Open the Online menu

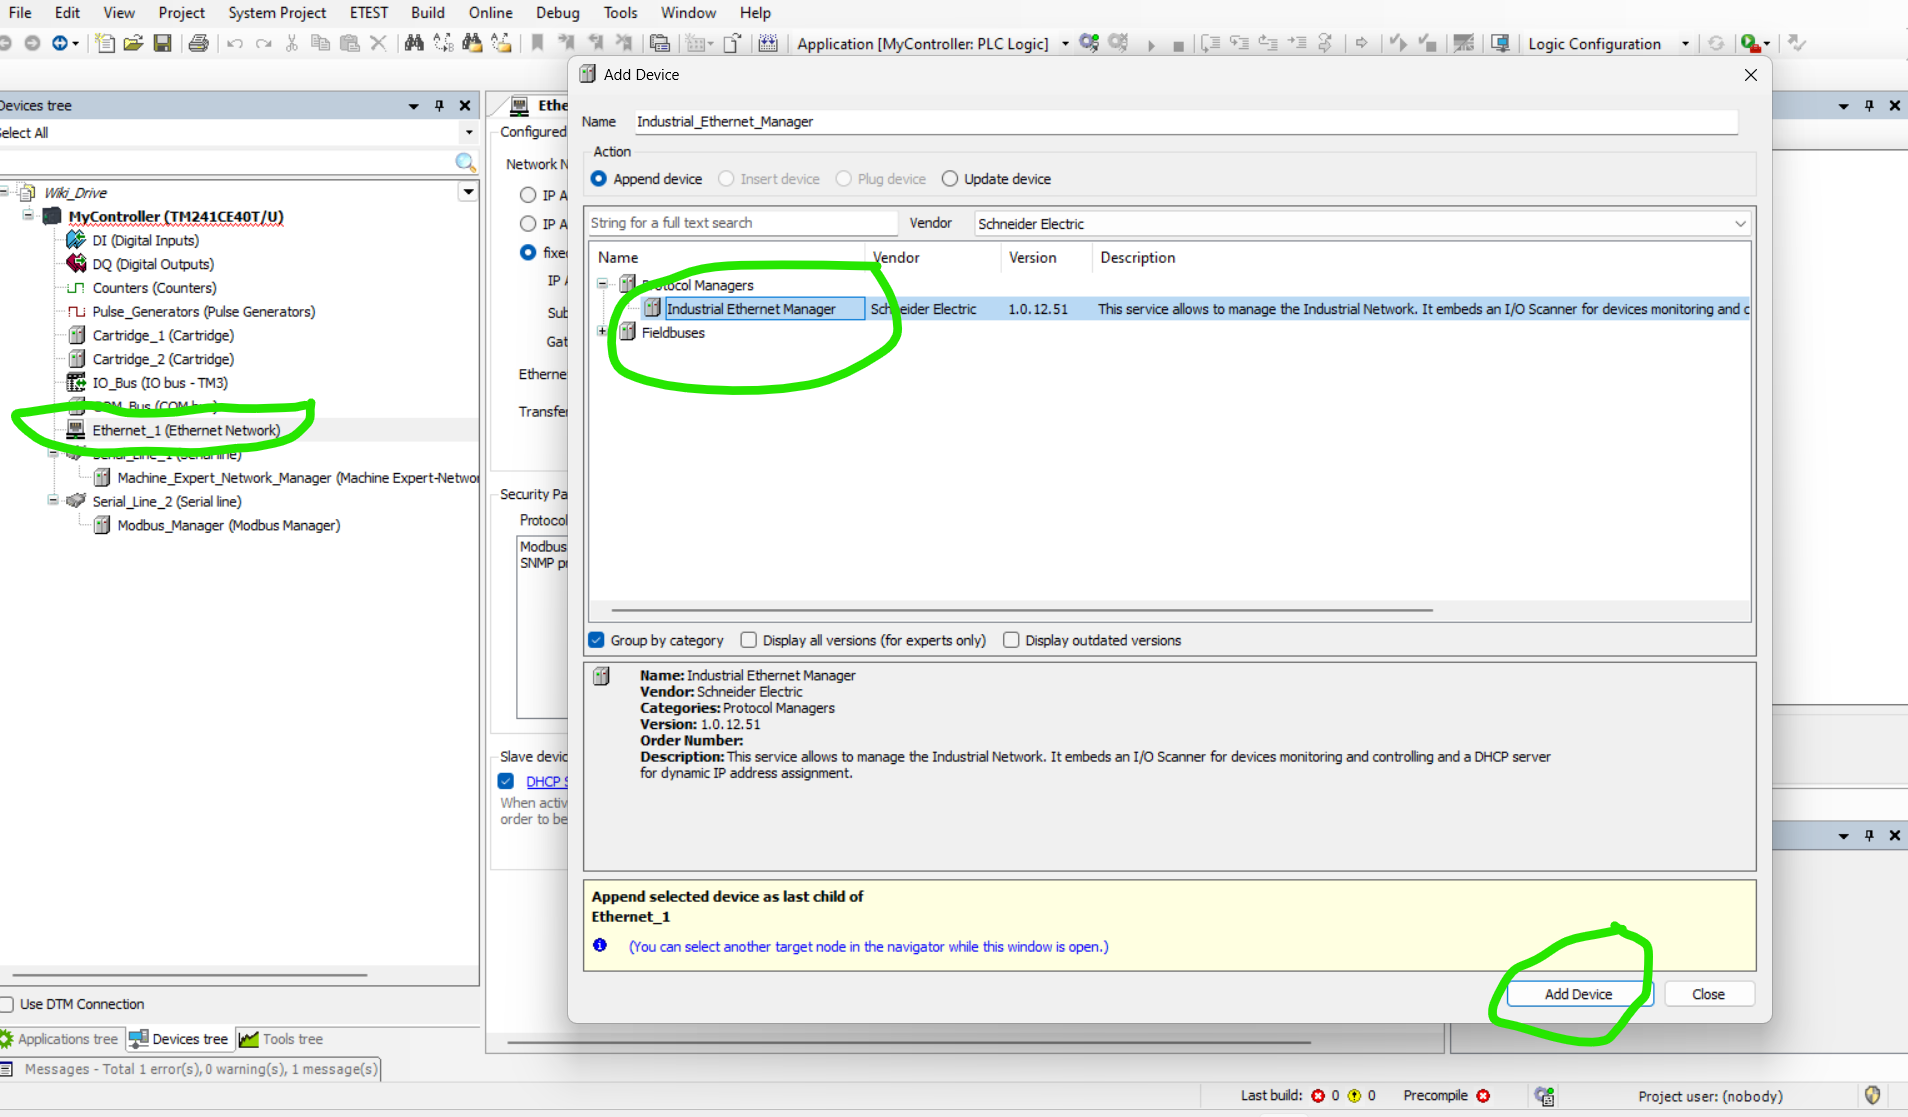click(490, 13)
